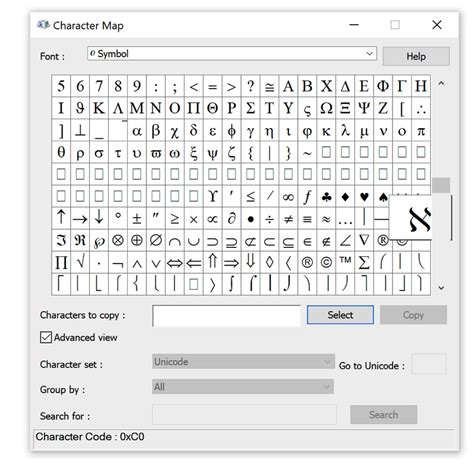This screenshot has height=465, width=474.
Task: Select the down arrow symbol
Action: click(x=99, y=218)
